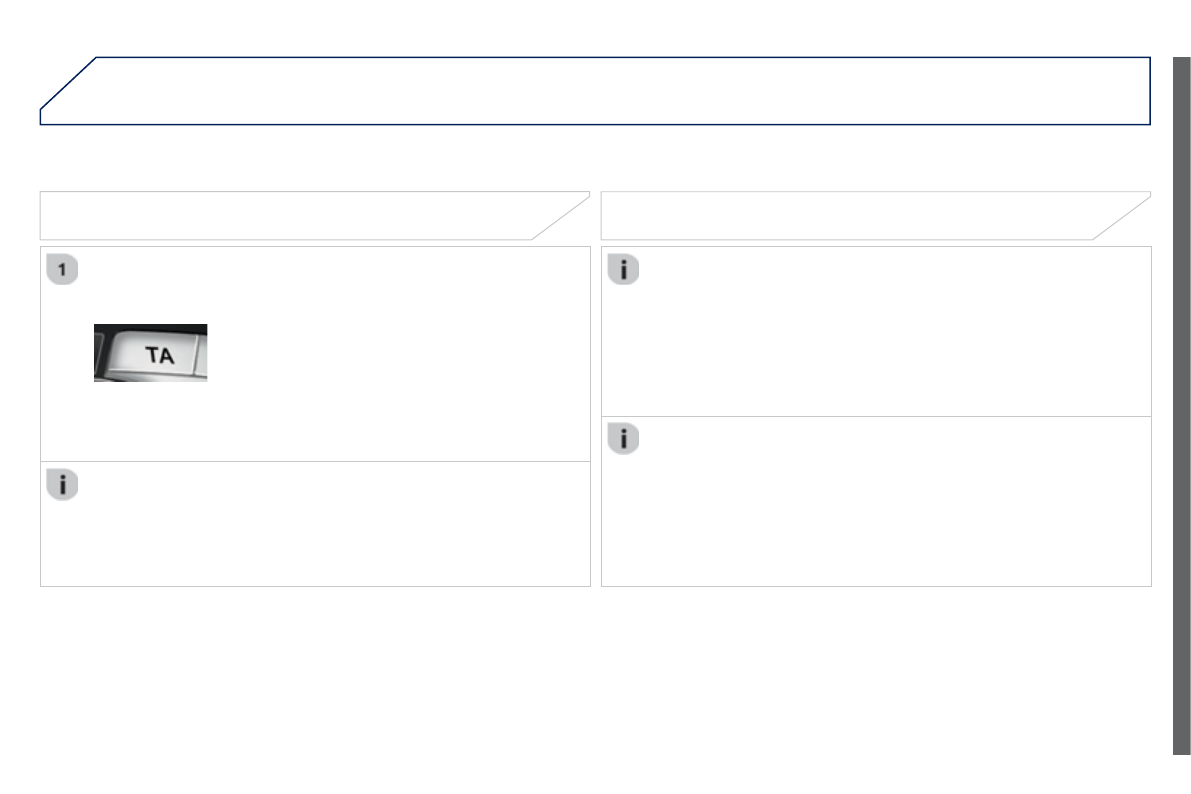Viewport: 1191px width, 794px height.
Task: Select the info icon in upper-right panel
Action: 623,270
